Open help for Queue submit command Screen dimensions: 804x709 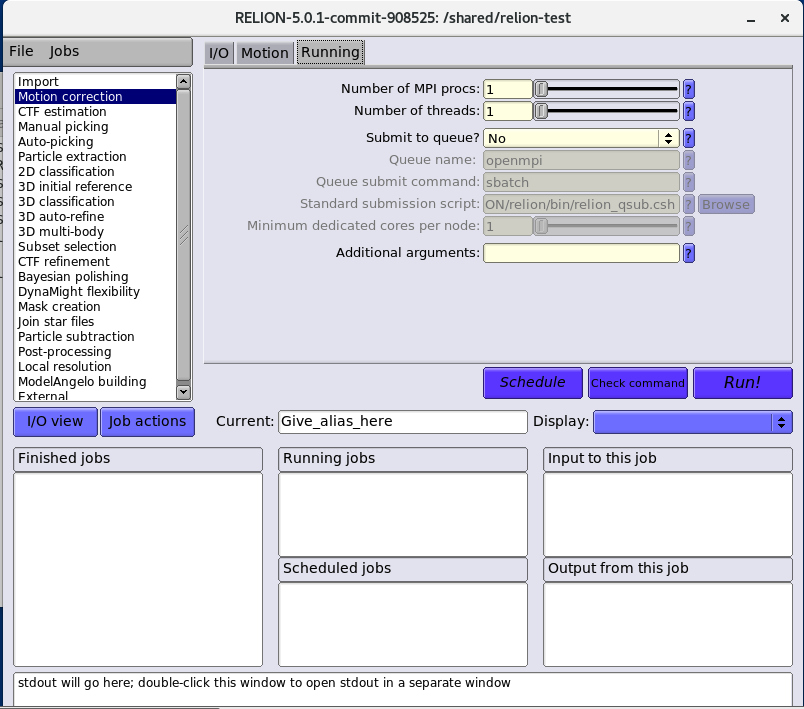(688, 182)
